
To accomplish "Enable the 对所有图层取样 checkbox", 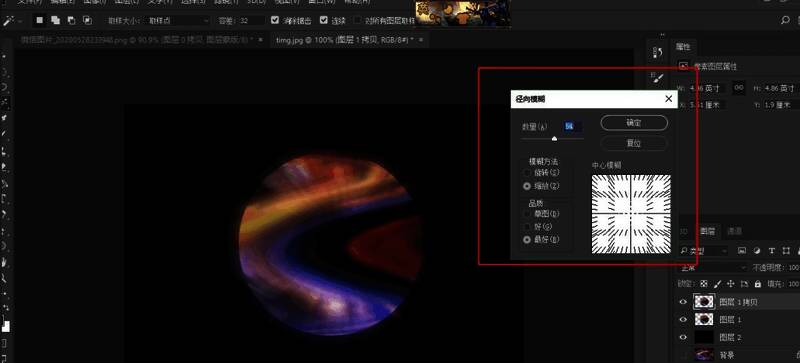I will [x=357, y=21].
